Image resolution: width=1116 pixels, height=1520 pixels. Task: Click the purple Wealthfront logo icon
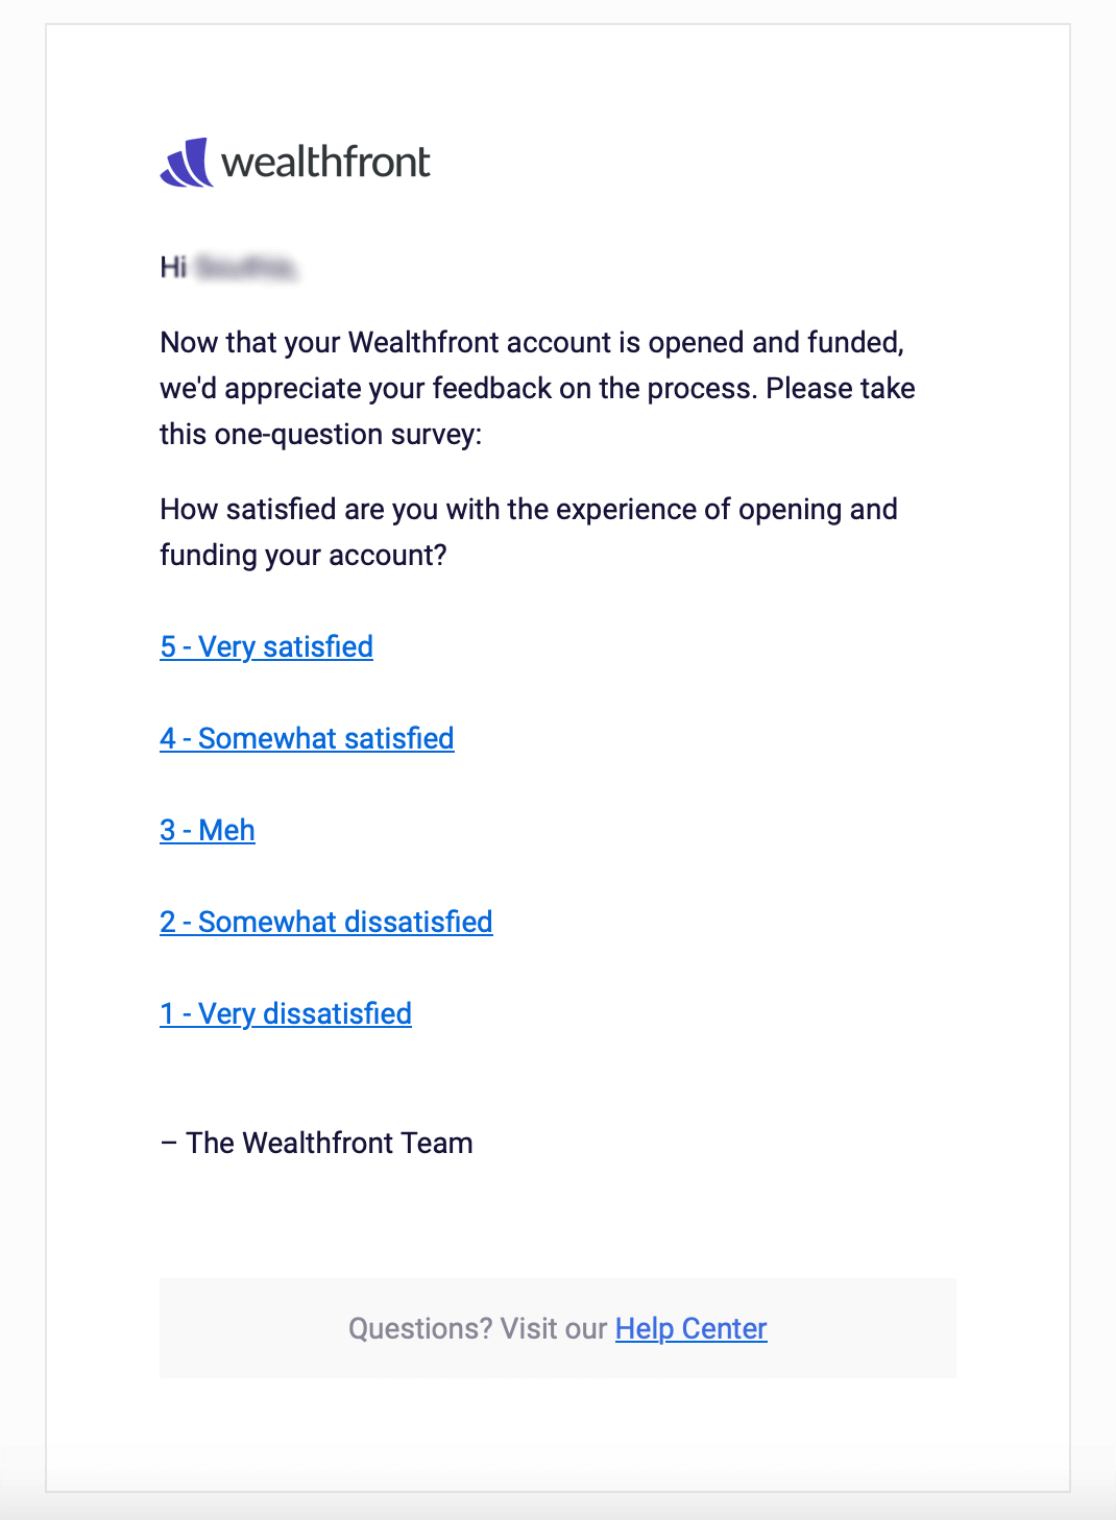[186, 162]
